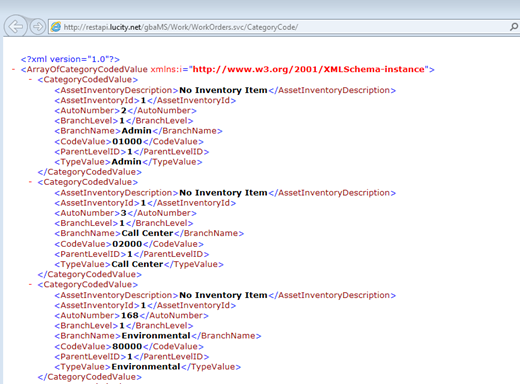
Task: Click the TypeValue Environmental text
Action: pos(146,367)
